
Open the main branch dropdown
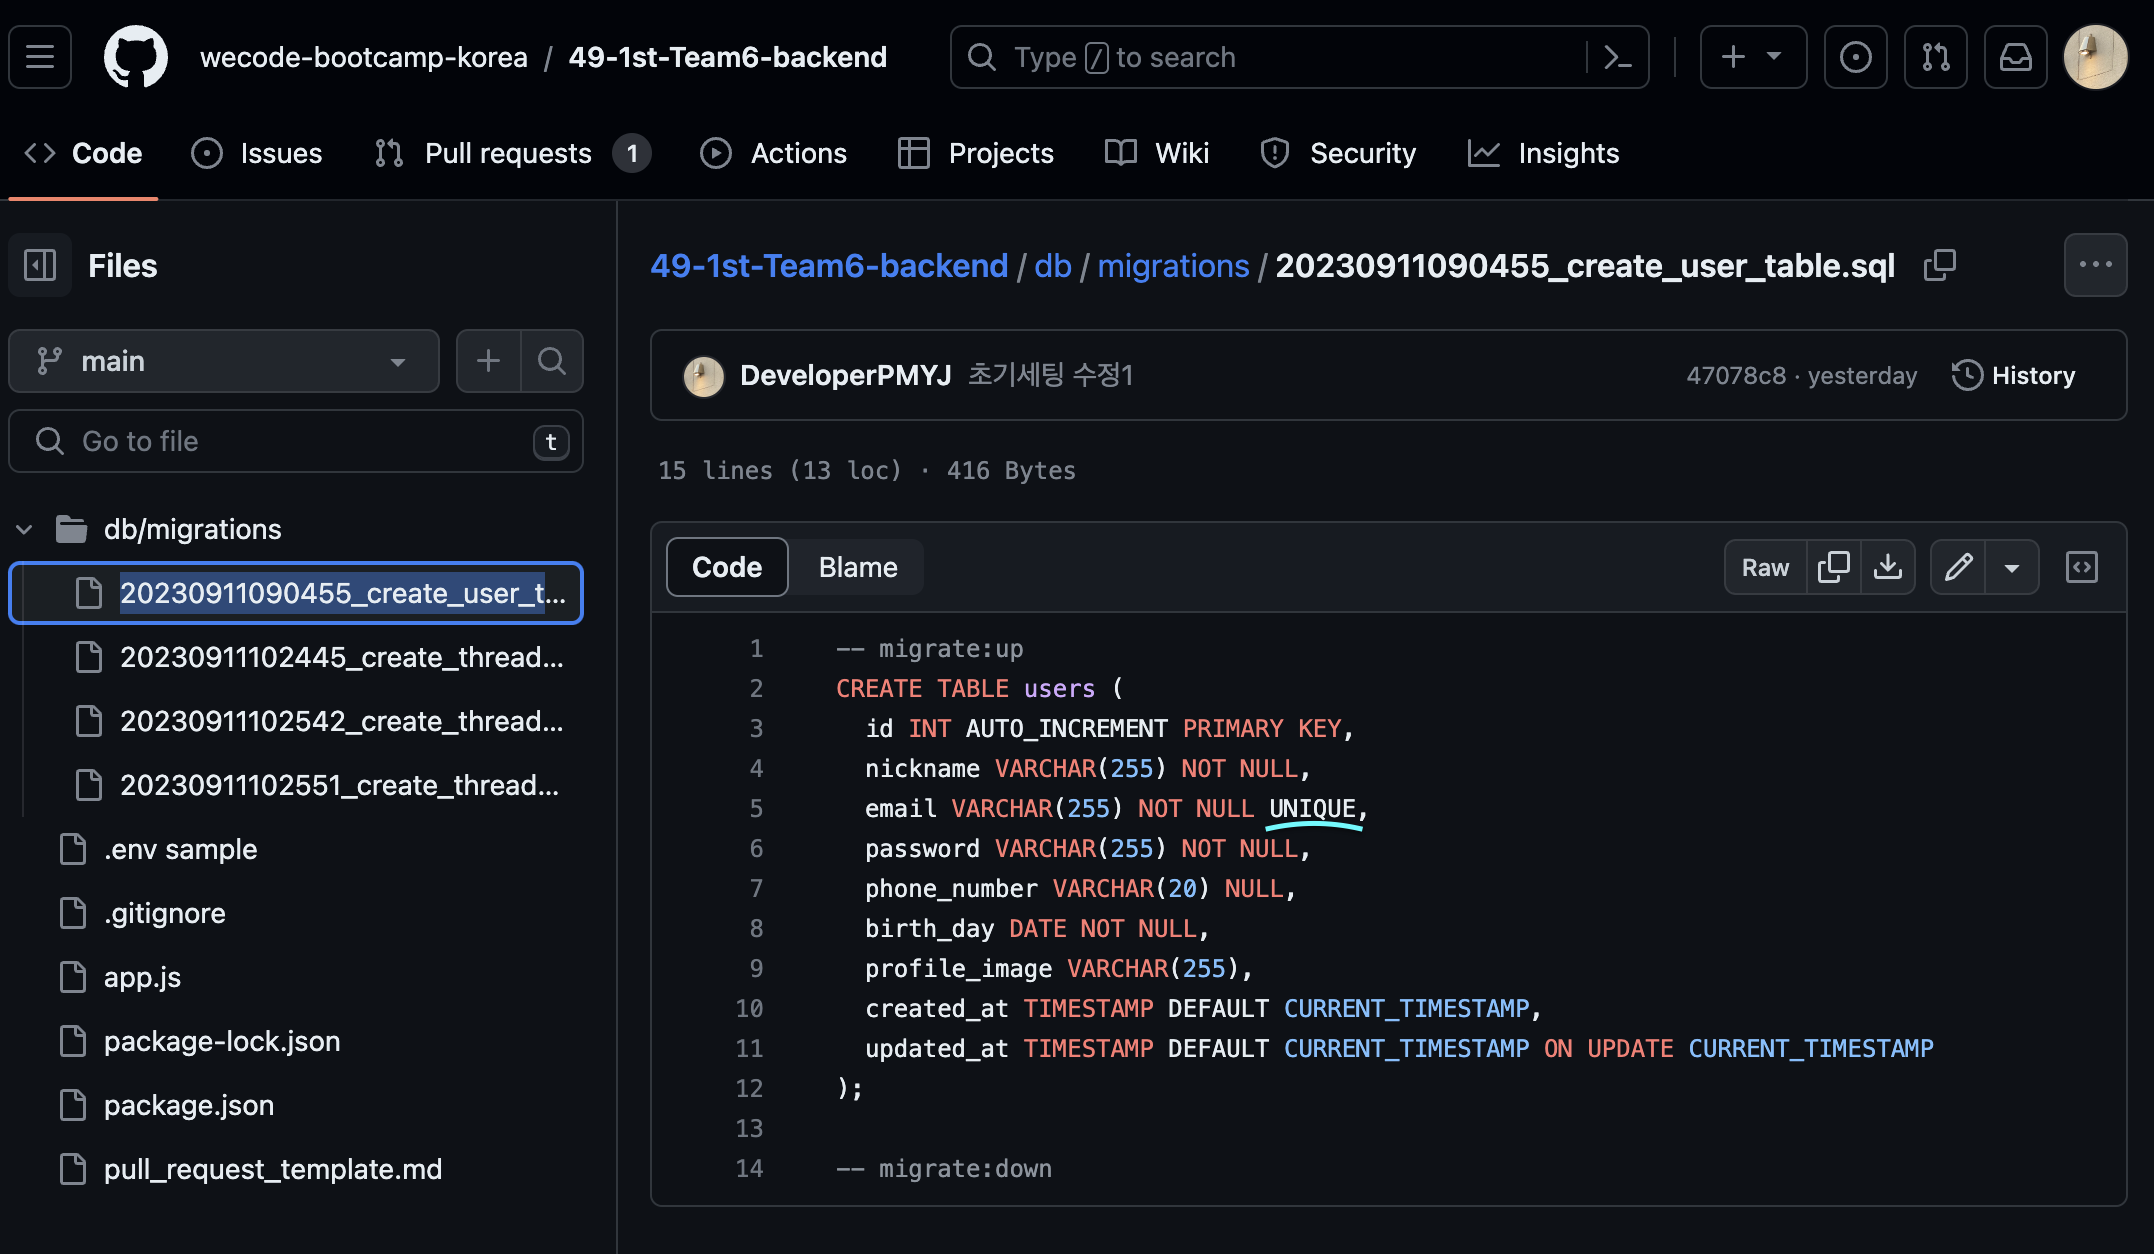point(224,361)
